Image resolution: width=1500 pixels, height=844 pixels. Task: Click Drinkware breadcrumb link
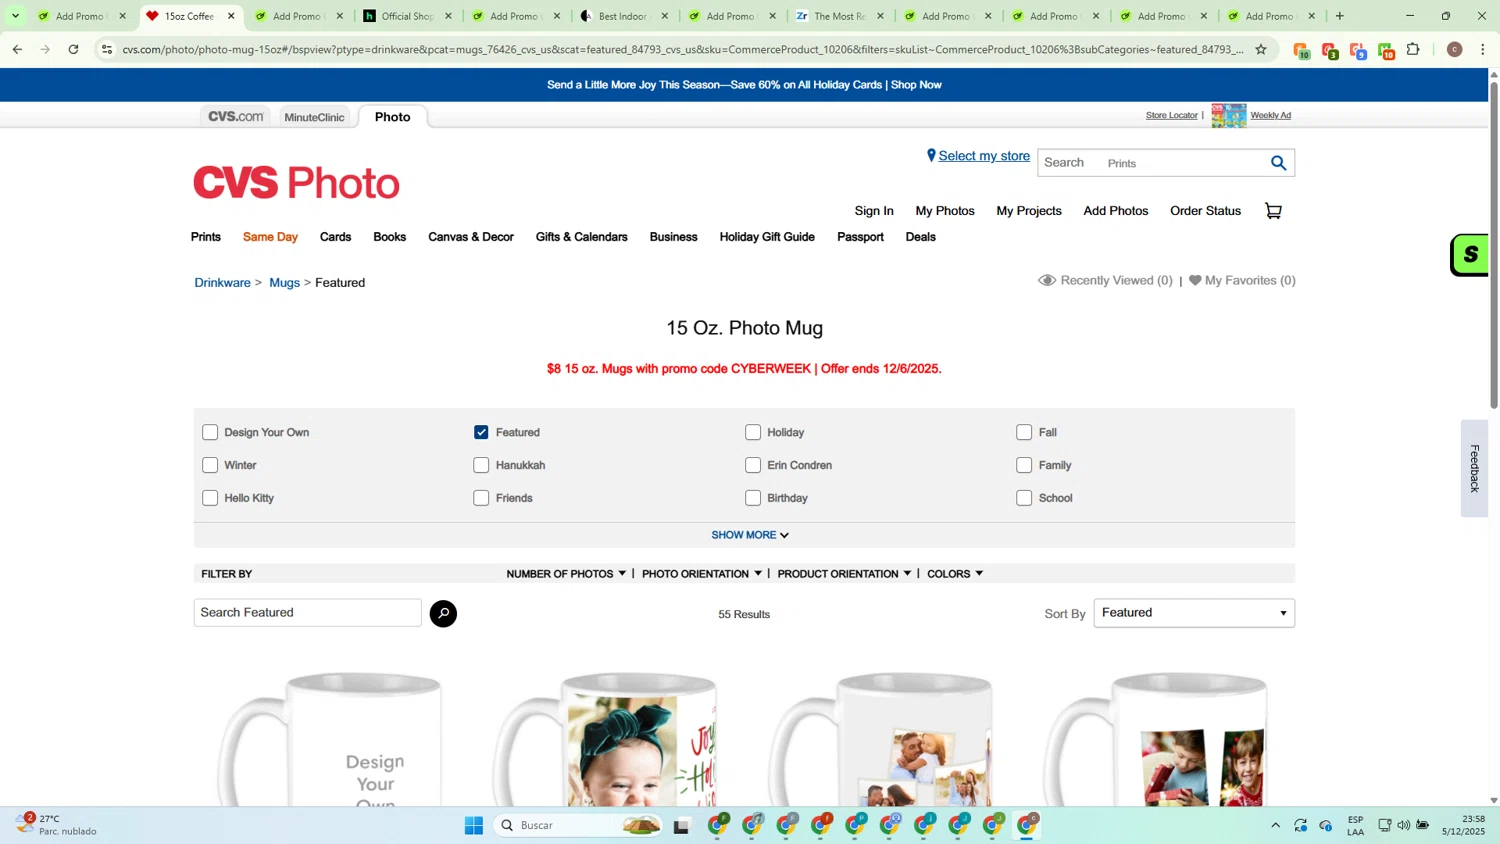[223, 283]
